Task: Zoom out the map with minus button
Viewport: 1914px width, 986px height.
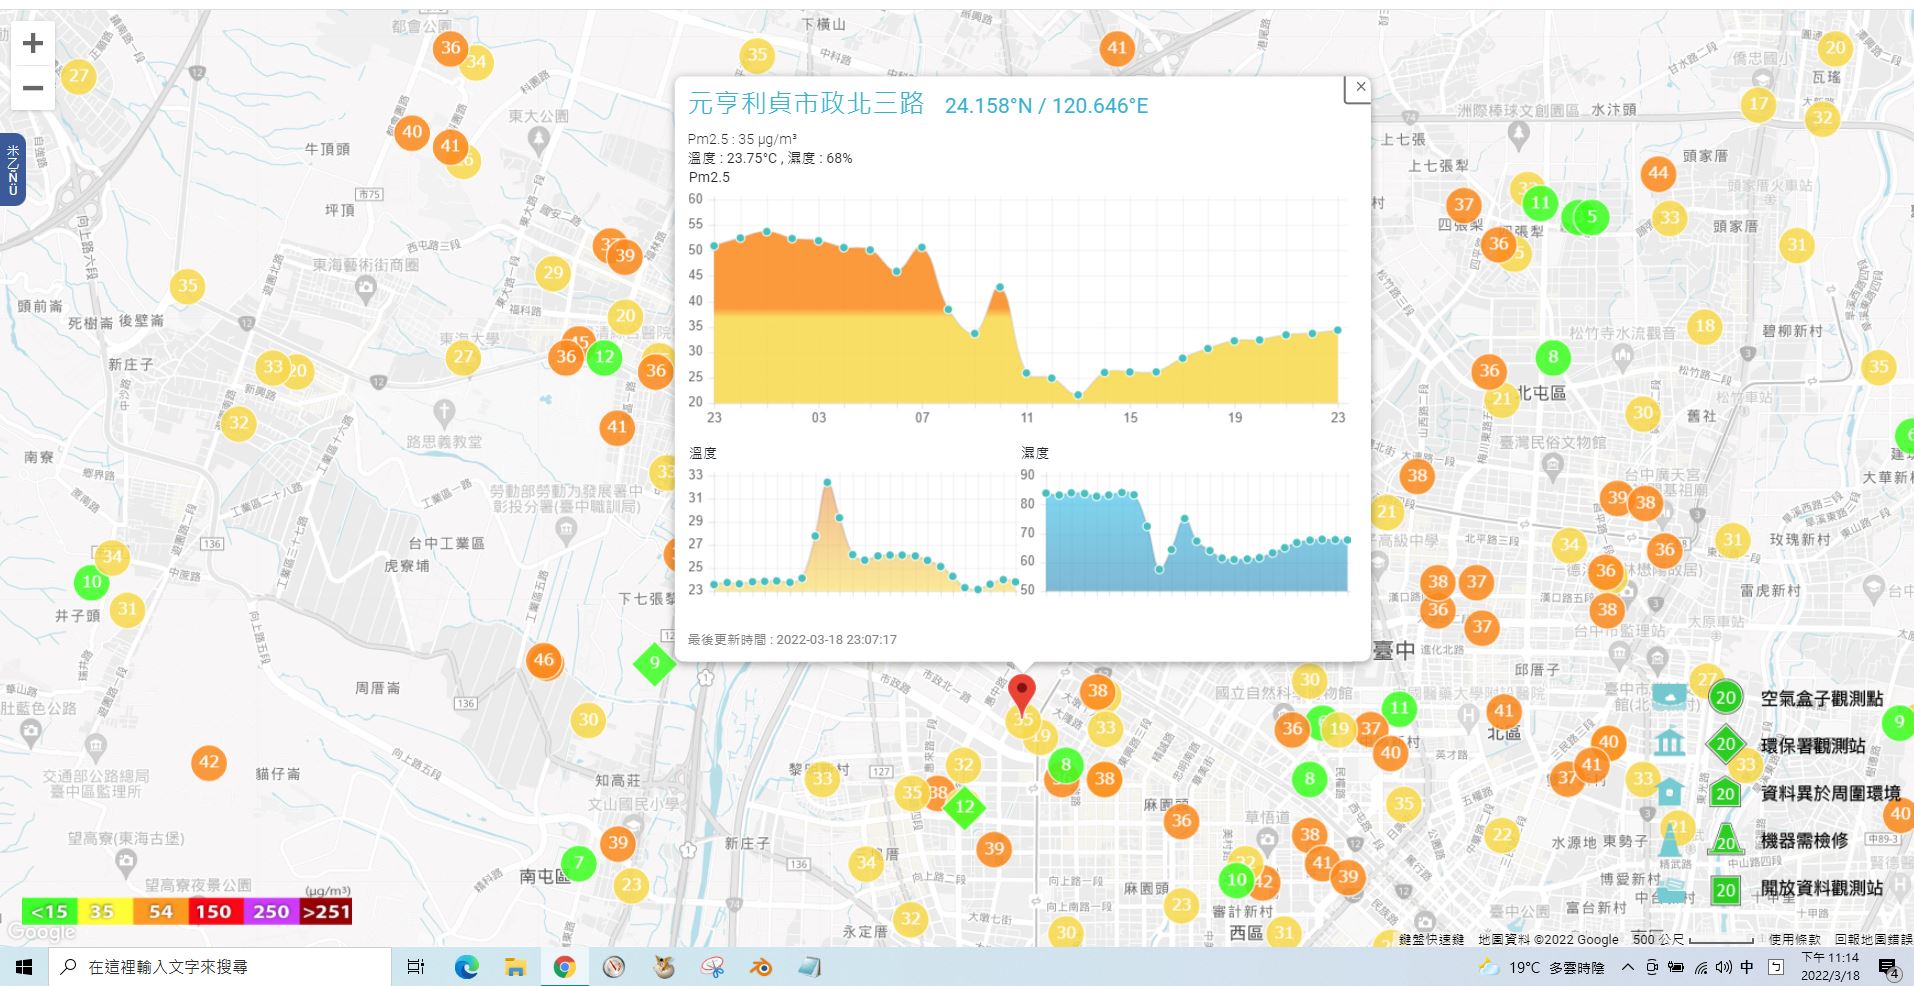Action: pyautogui.click(x=33, y=88)
